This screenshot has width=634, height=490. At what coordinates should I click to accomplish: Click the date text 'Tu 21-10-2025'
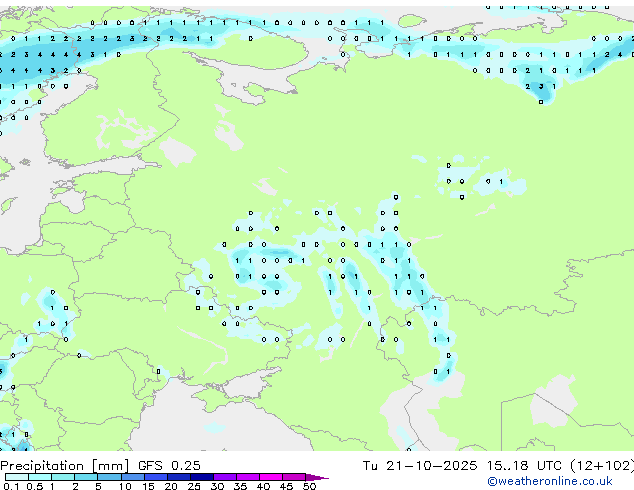[420, 466]
